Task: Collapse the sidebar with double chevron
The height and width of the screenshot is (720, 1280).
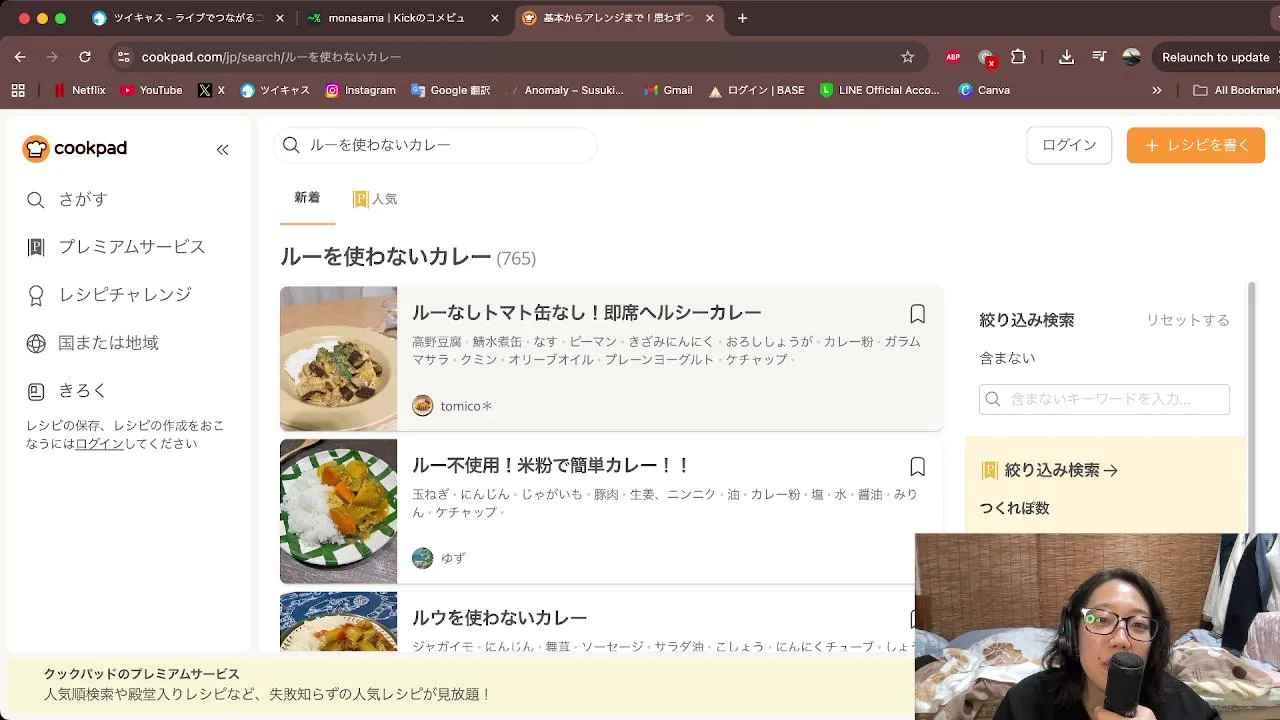Action: (222, 150)
